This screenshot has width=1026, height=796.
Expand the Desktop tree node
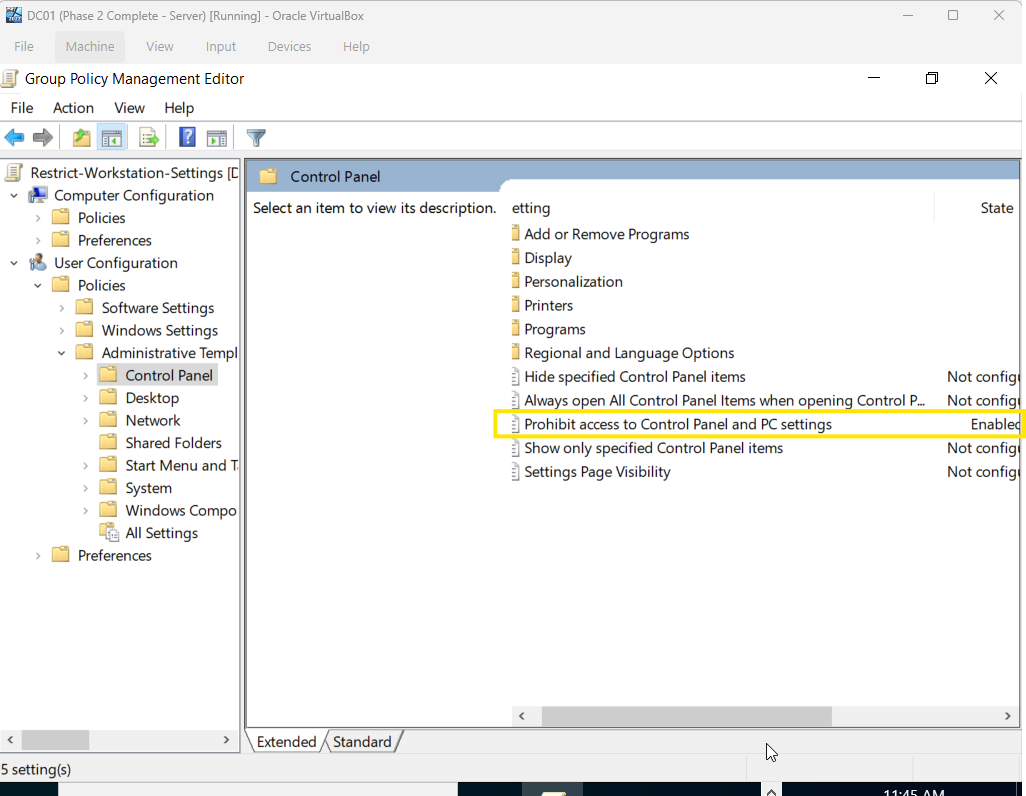[85, 398]
